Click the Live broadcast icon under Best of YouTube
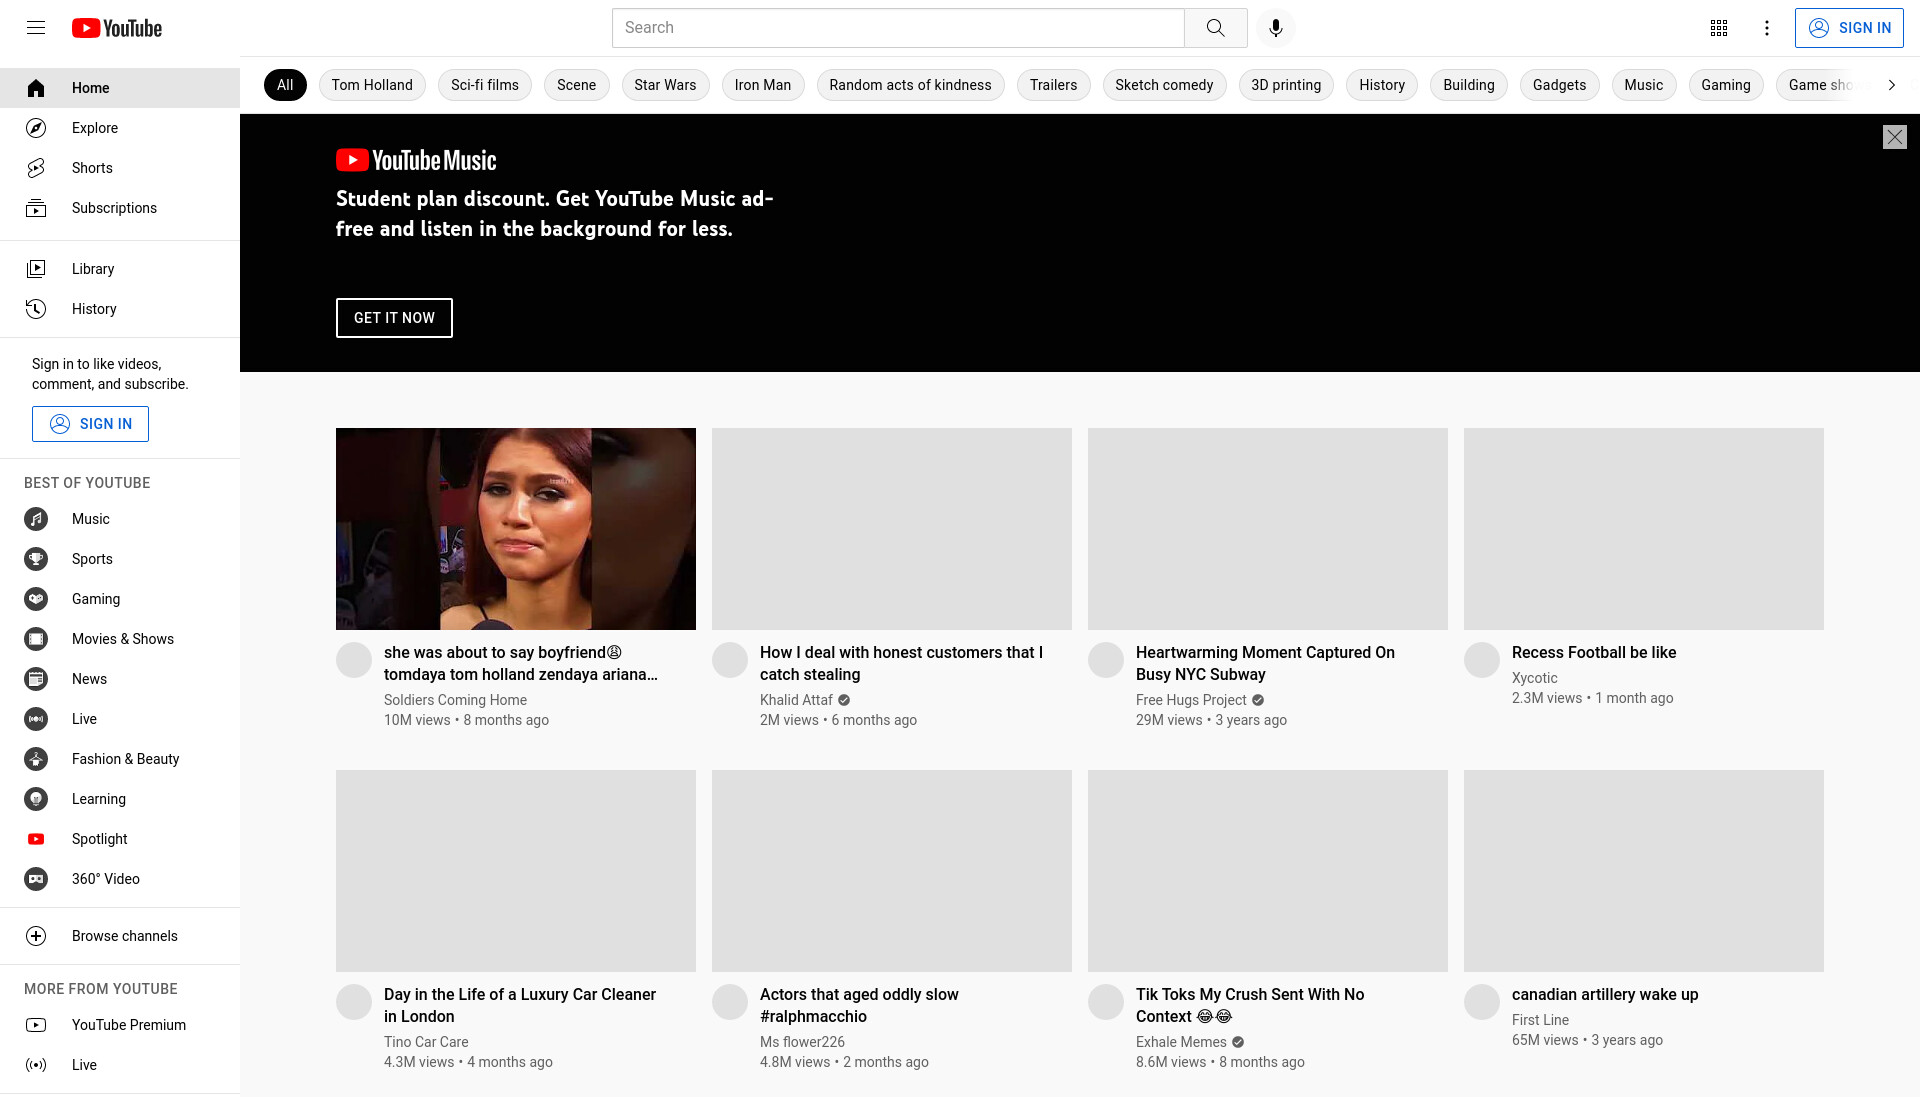Screen dimensions: 1920x1097 tap(36, 719)
